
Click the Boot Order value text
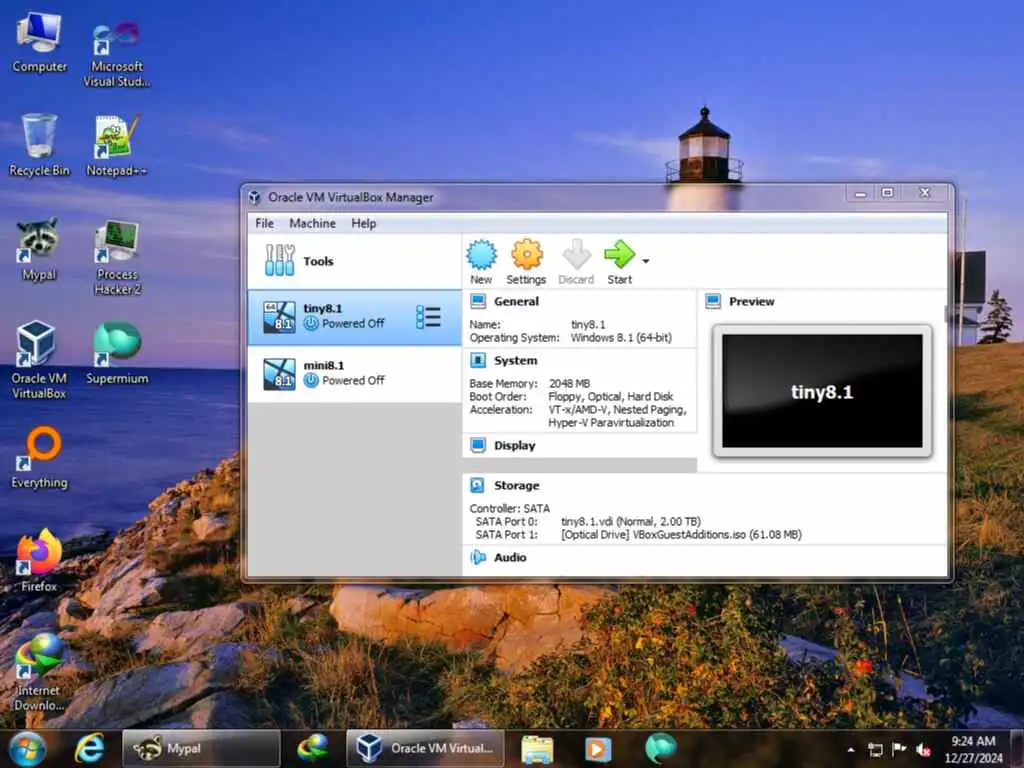611,397
